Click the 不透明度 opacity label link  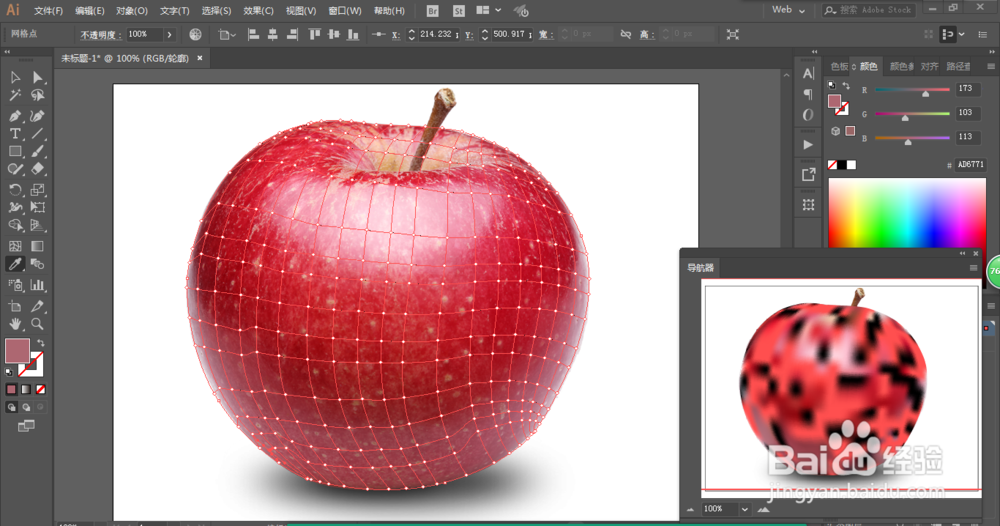(100, 34)
